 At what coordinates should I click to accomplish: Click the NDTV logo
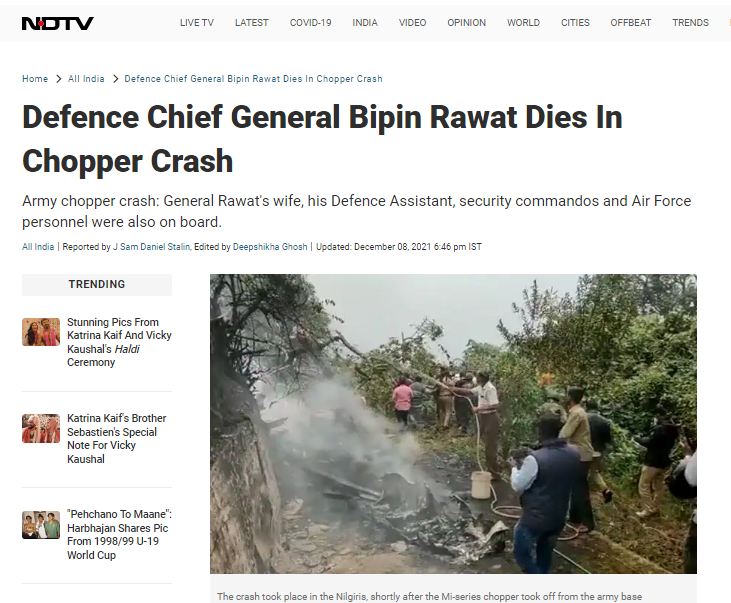tap(58, 23)
